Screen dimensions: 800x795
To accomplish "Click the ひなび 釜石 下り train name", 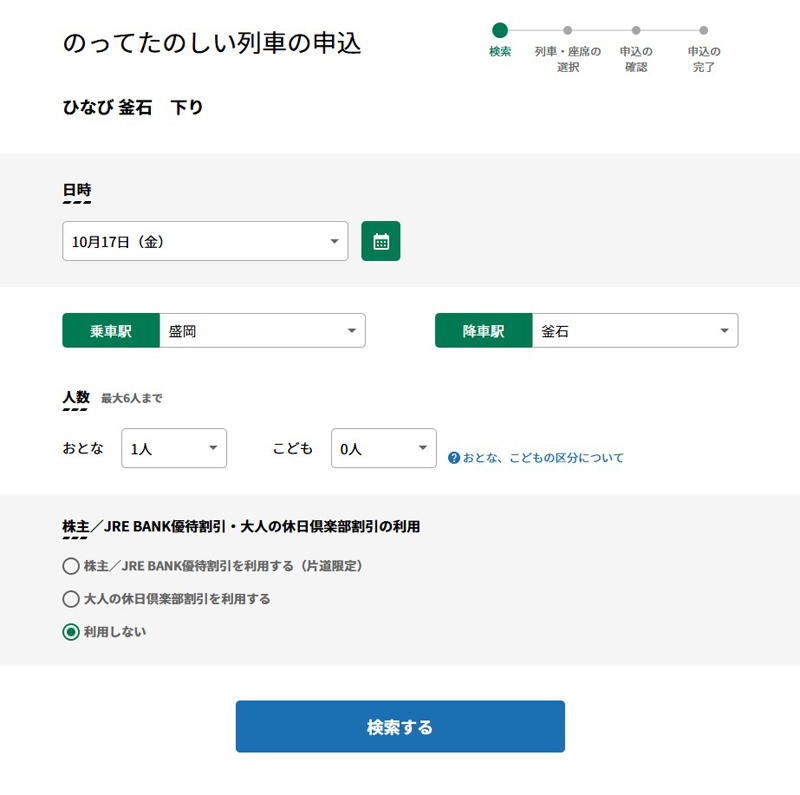I will 133,107.
